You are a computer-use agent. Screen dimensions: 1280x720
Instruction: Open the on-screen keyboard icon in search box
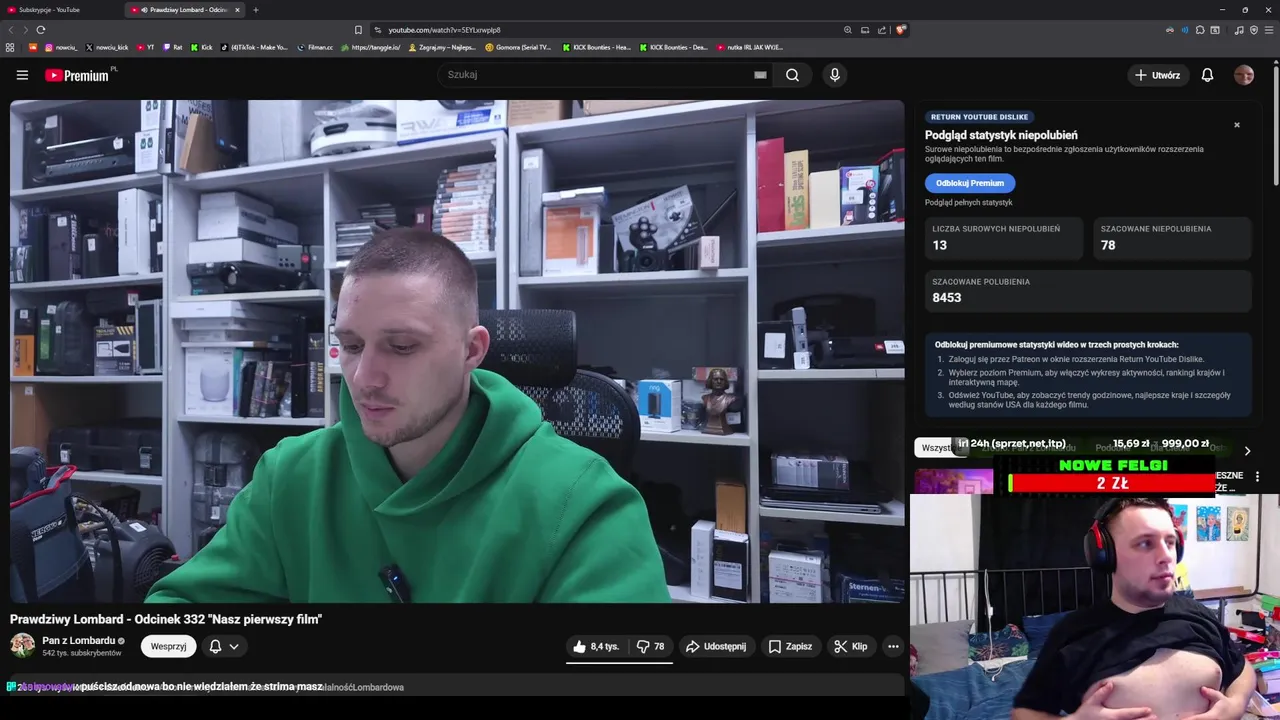pyautogui.click(x=760, y=75)
